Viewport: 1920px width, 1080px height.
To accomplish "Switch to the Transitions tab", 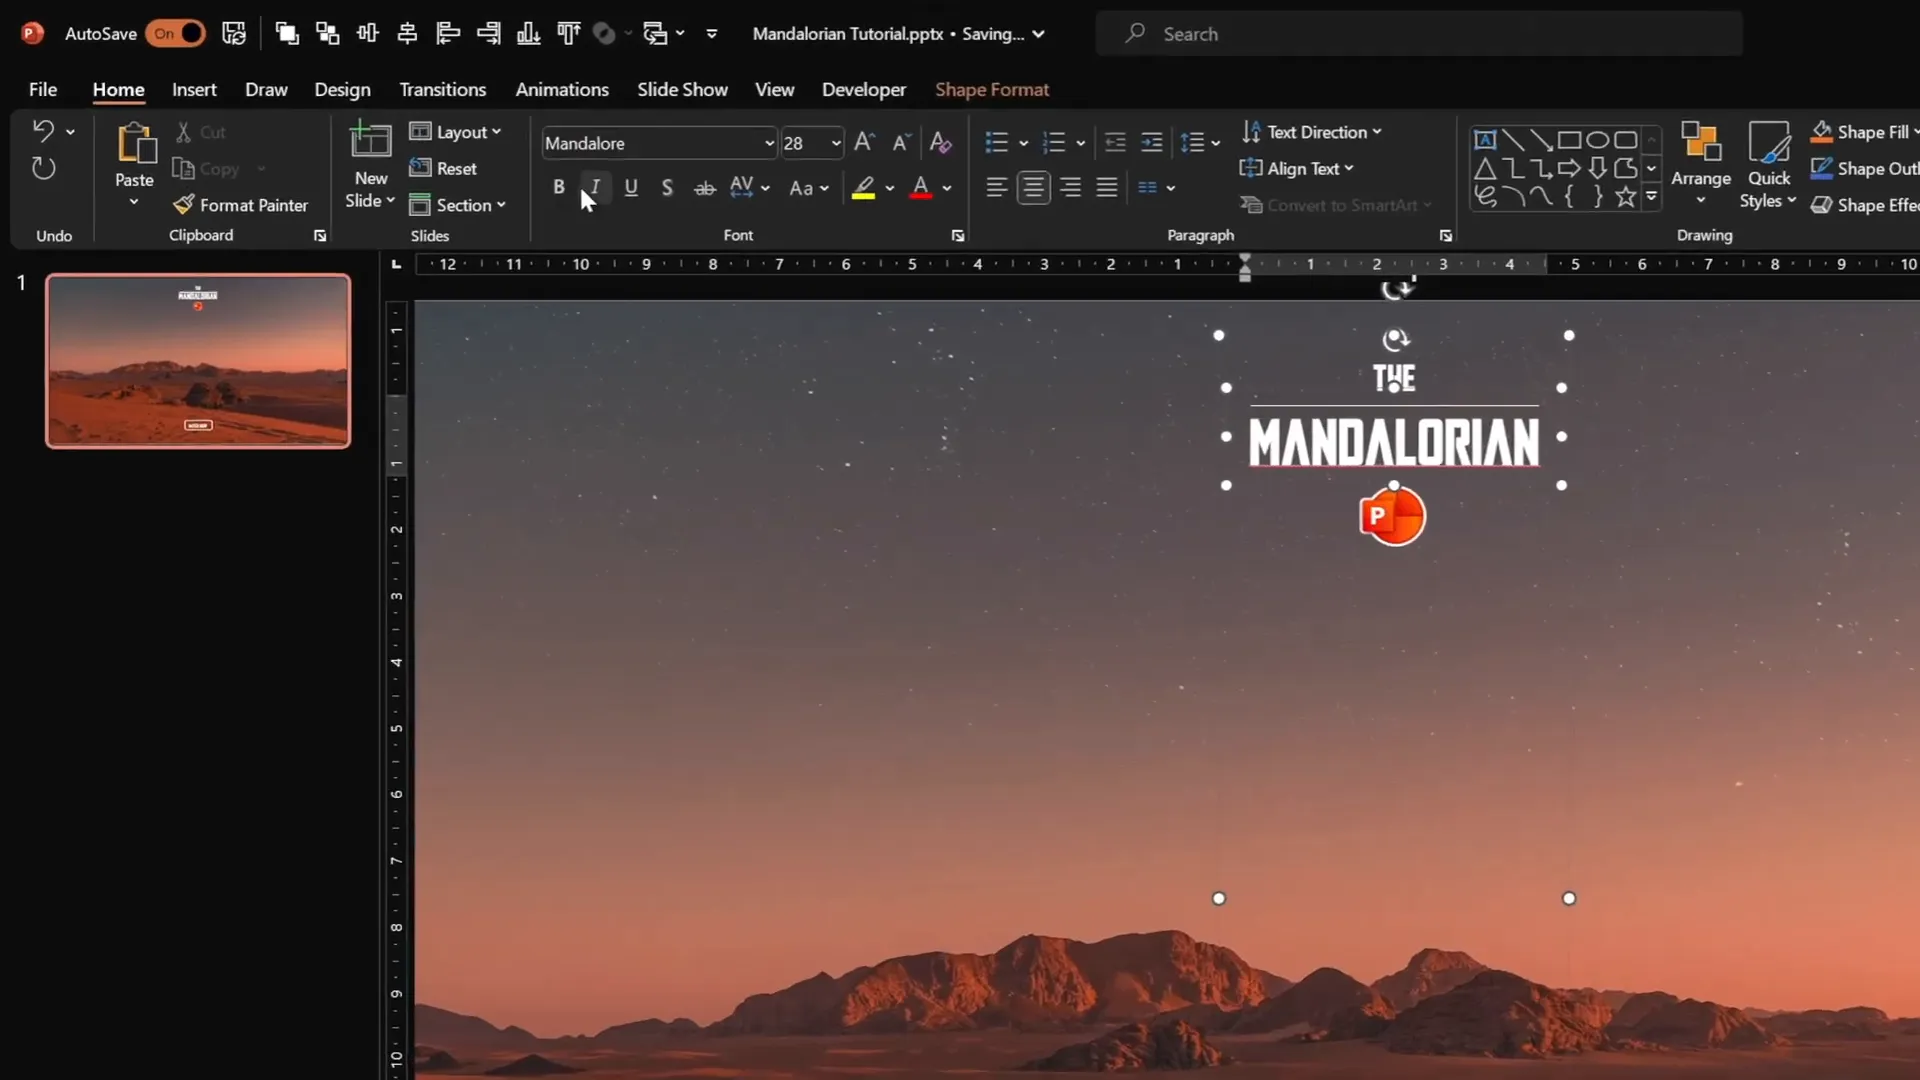I will tap(443, 89).
